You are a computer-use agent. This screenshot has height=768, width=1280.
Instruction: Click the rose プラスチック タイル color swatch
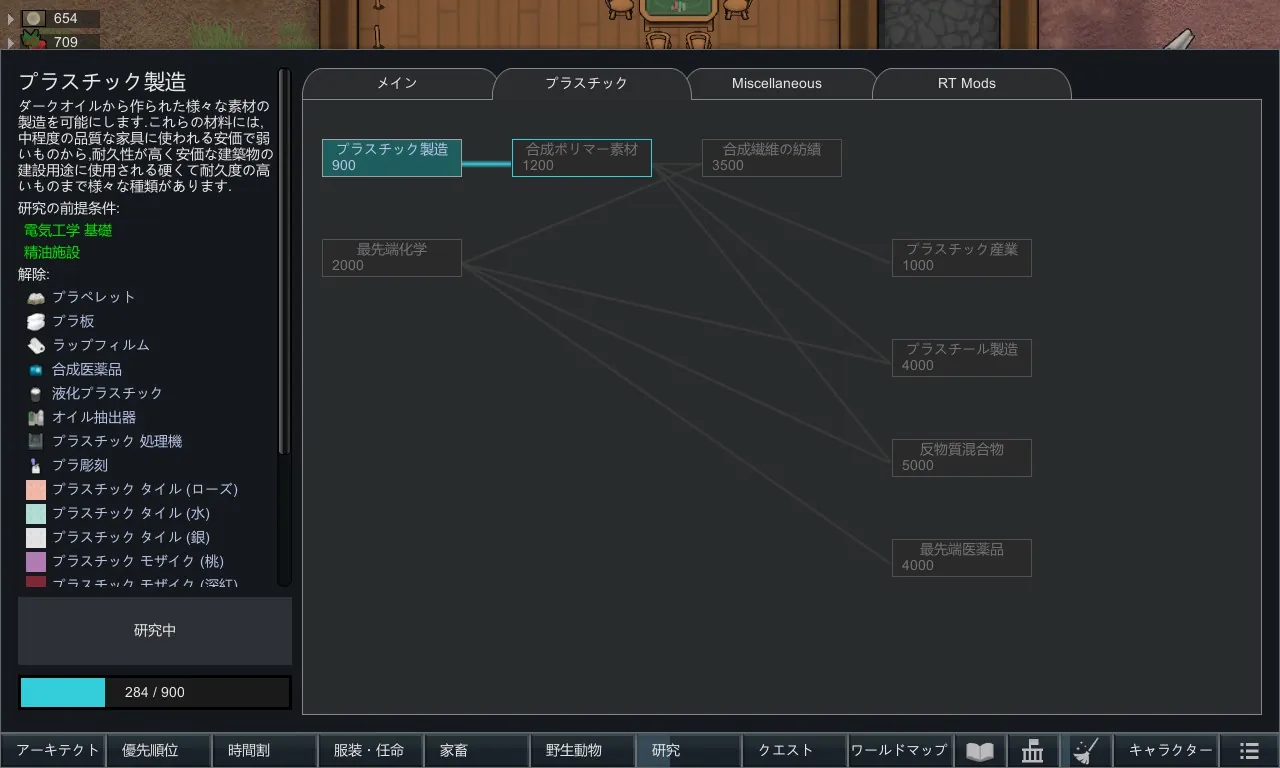[x=36, y=489]
